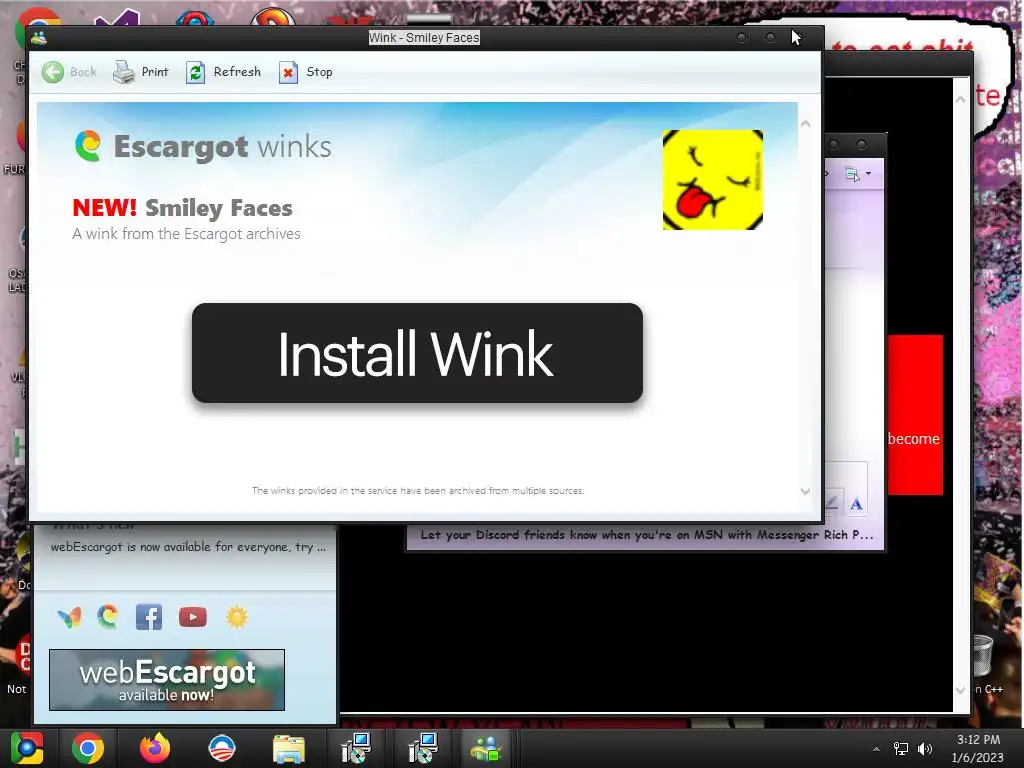Screen dimensions: 1024x768
Task: Open the dropdown arrow in the chat toolbar
Action: [869, 174]
